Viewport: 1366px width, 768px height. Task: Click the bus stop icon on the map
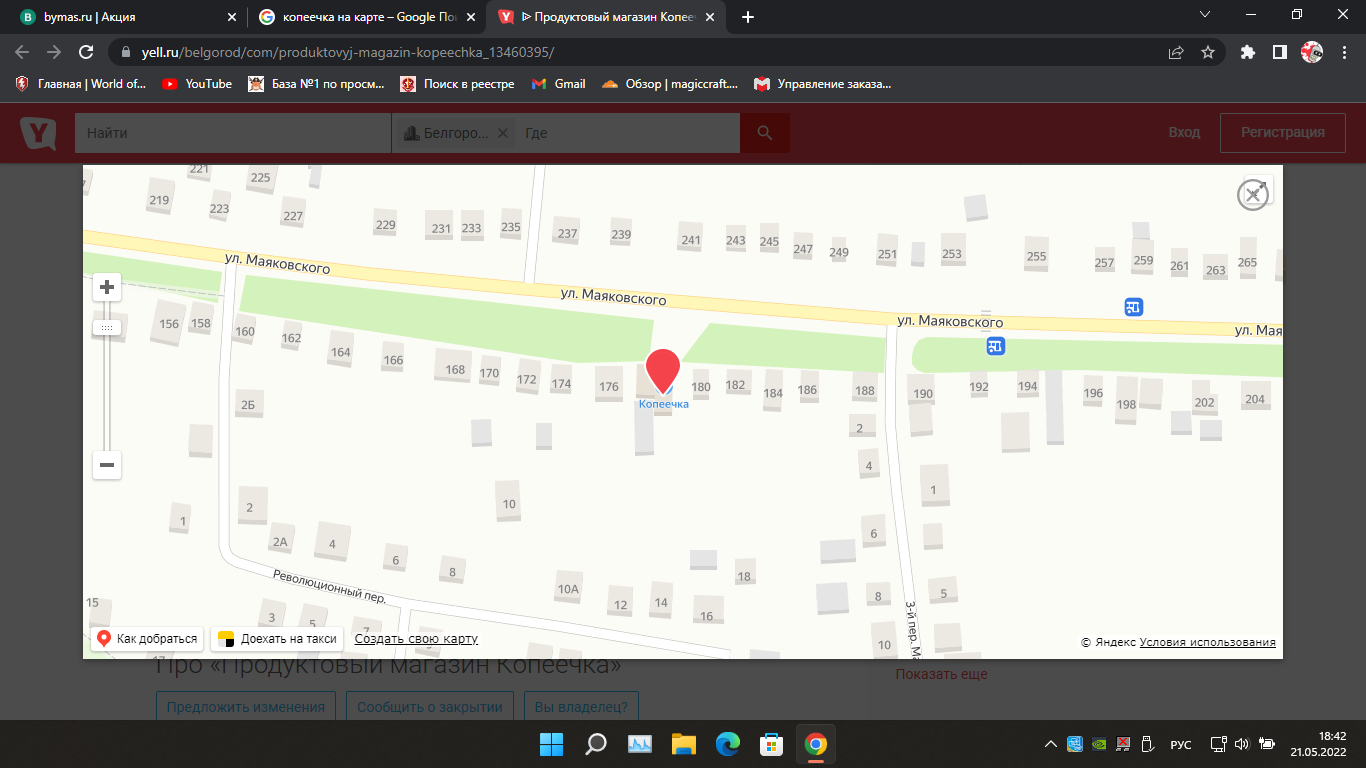coord(1133,307)
